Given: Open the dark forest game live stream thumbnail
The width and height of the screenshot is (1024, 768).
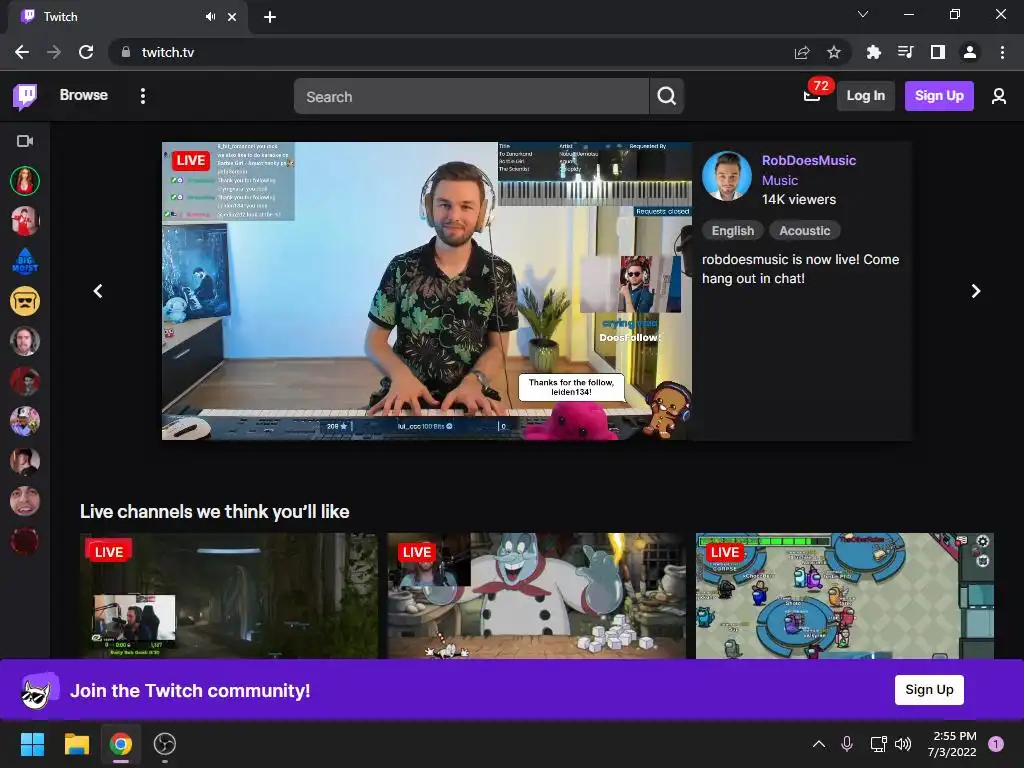Looking at the screenshot, I should tap(229, 596).
